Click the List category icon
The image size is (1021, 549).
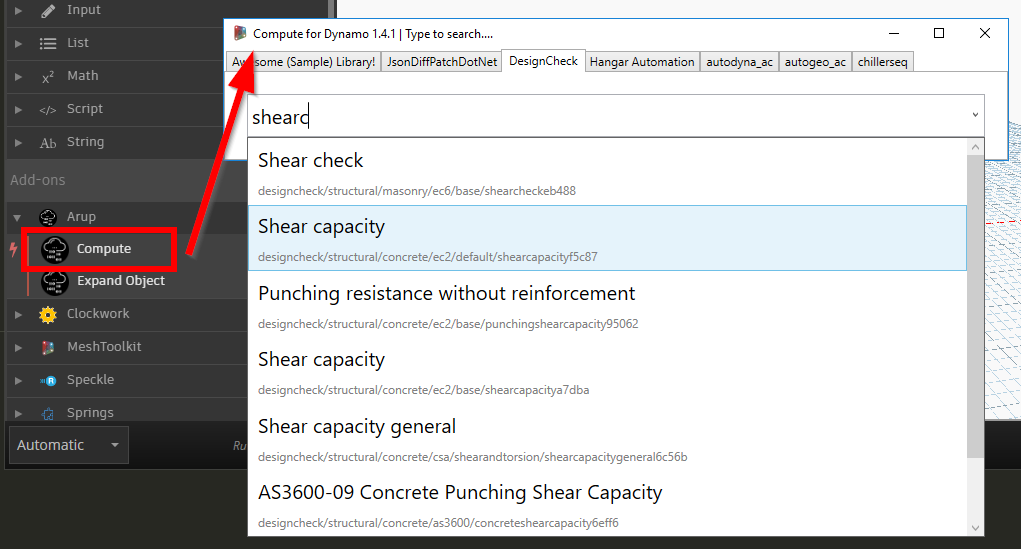(x=48, y=44)
